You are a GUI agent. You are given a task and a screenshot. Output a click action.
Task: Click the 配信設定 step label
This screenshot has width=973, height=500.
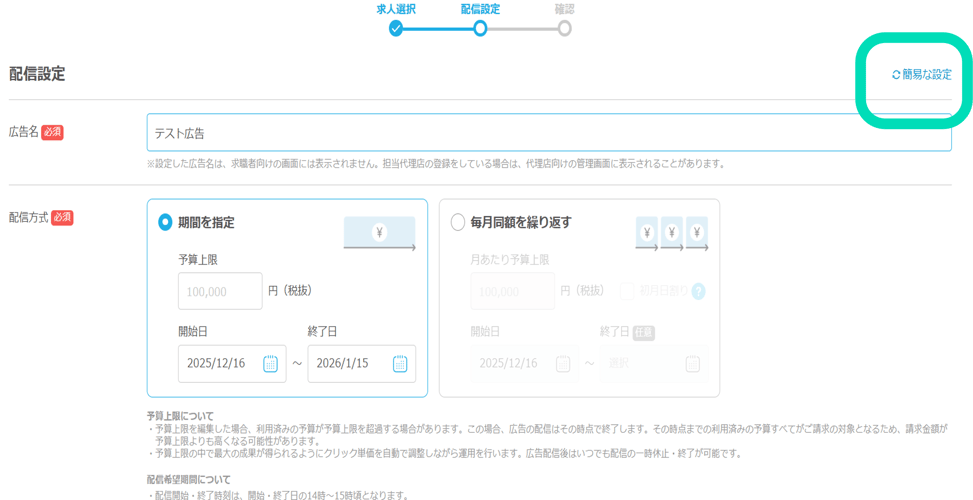(480, 9)
